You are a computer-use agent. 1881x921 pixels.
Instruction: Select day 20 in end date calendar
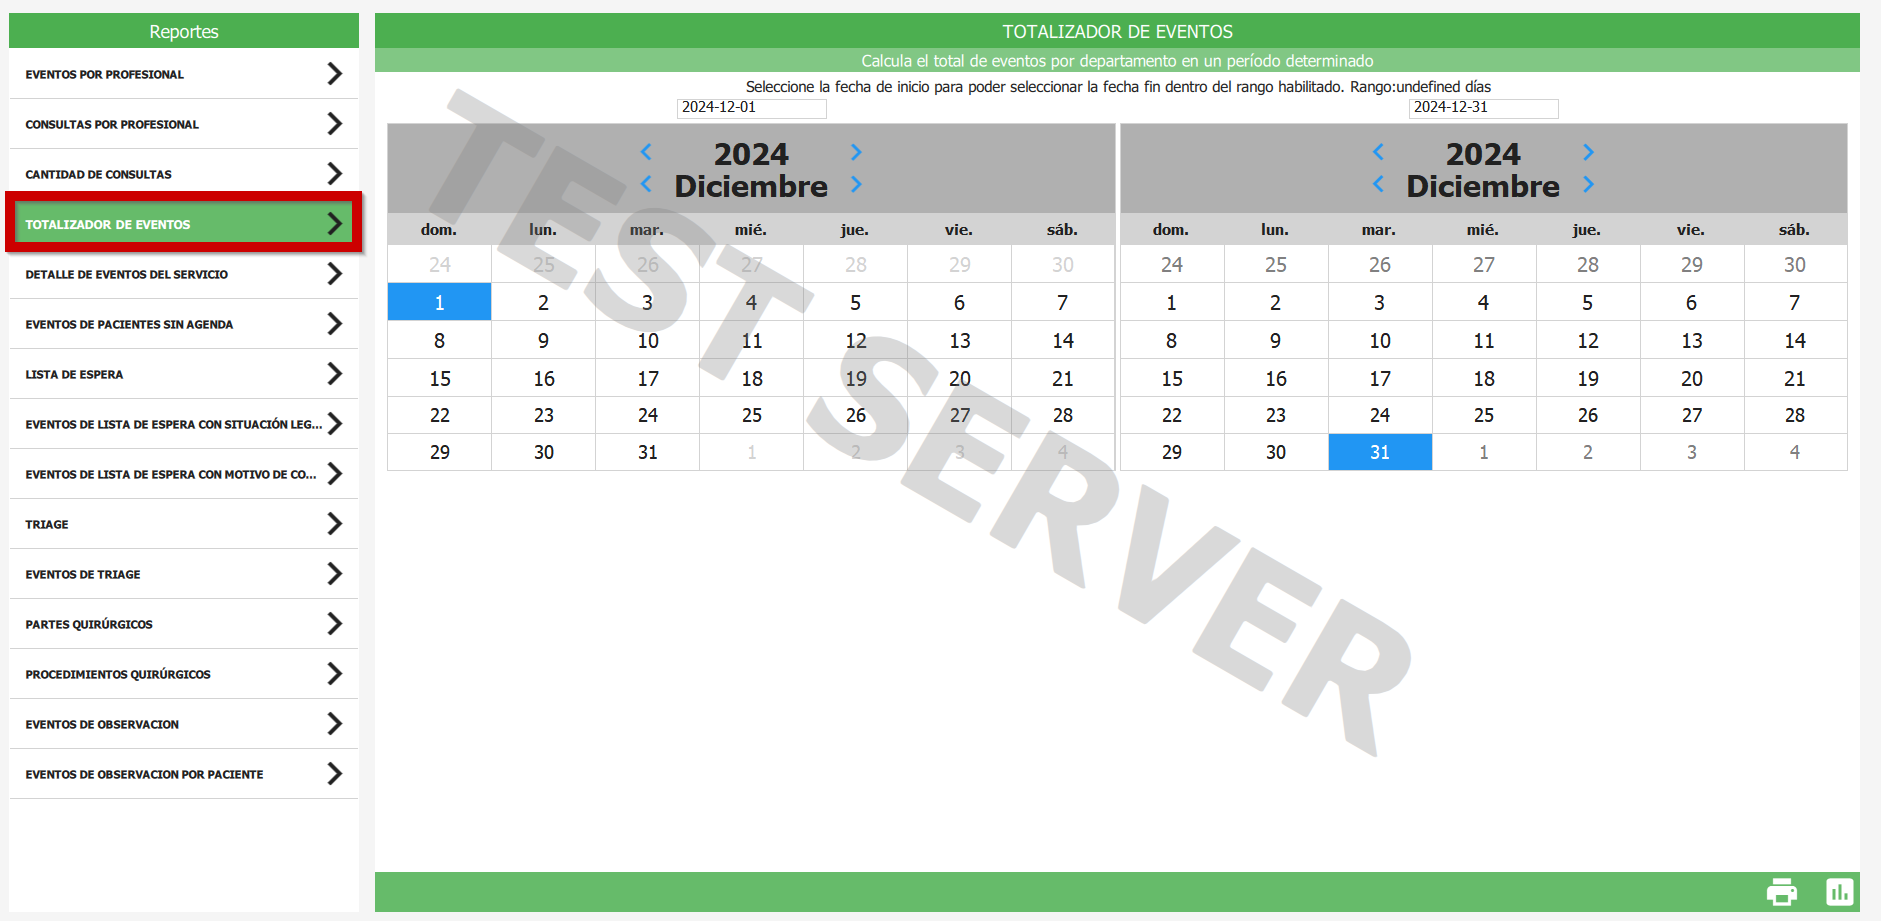tap(1691, 379)
